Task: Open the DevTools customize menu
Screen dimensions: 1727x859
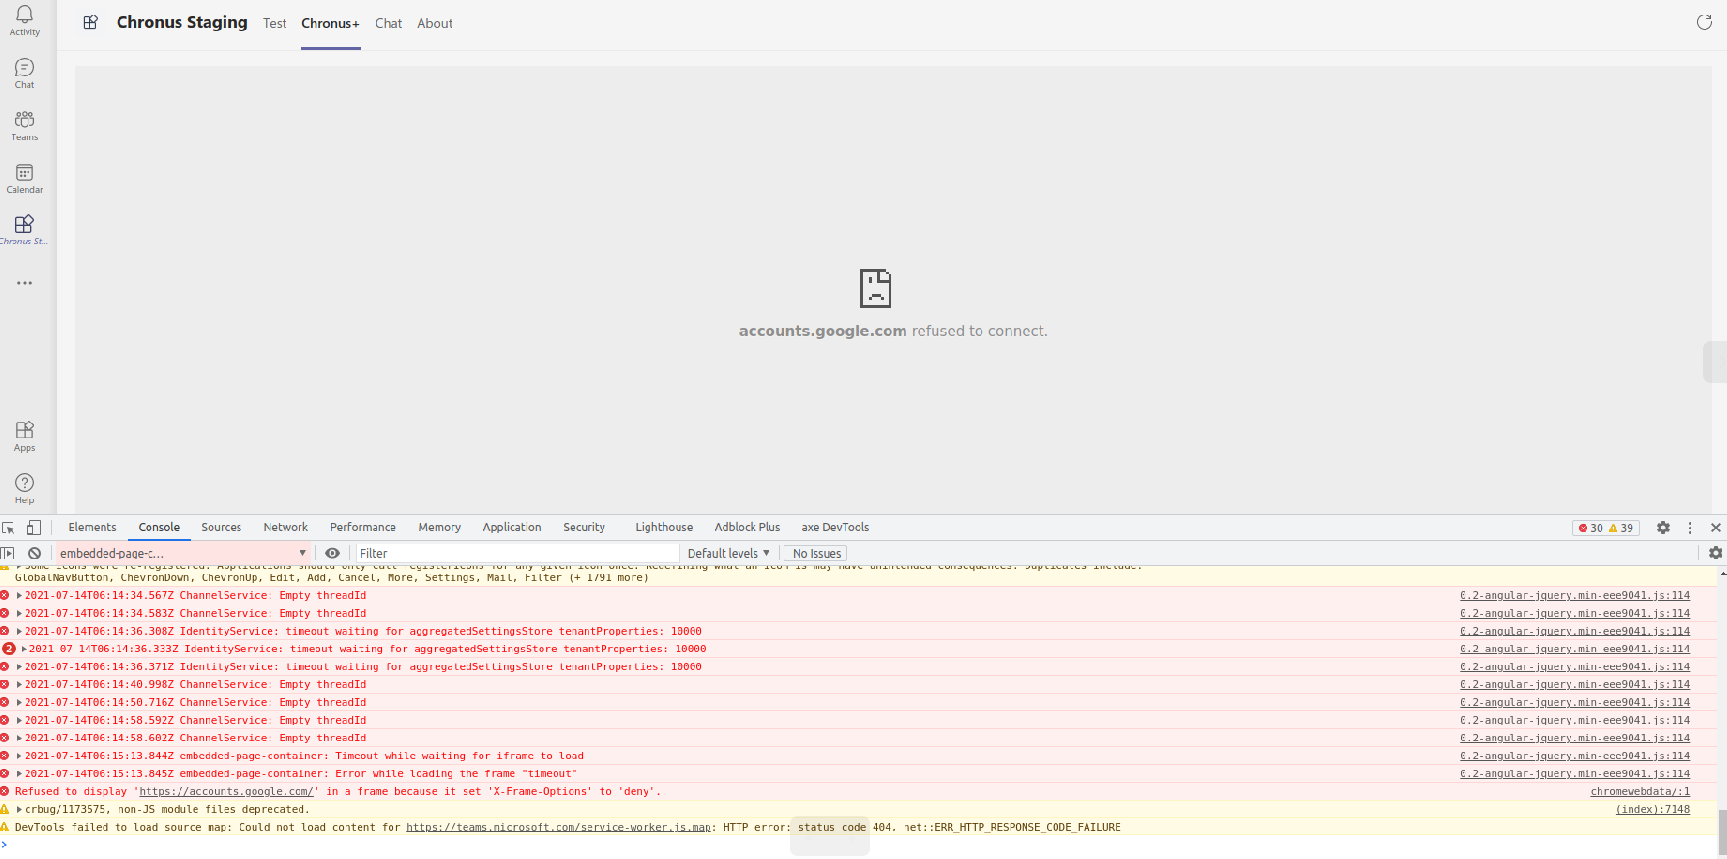Action: tap(1690, 527)
